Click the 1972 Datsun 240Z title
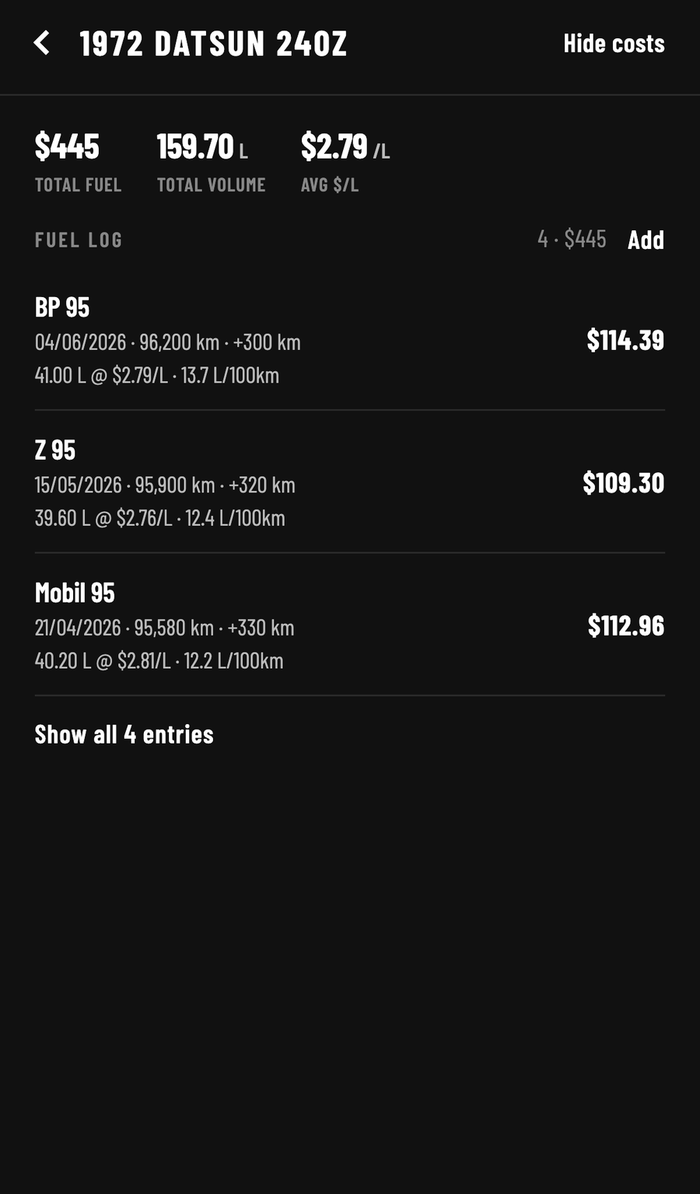Screen dimensions: 700x1194 213,43
